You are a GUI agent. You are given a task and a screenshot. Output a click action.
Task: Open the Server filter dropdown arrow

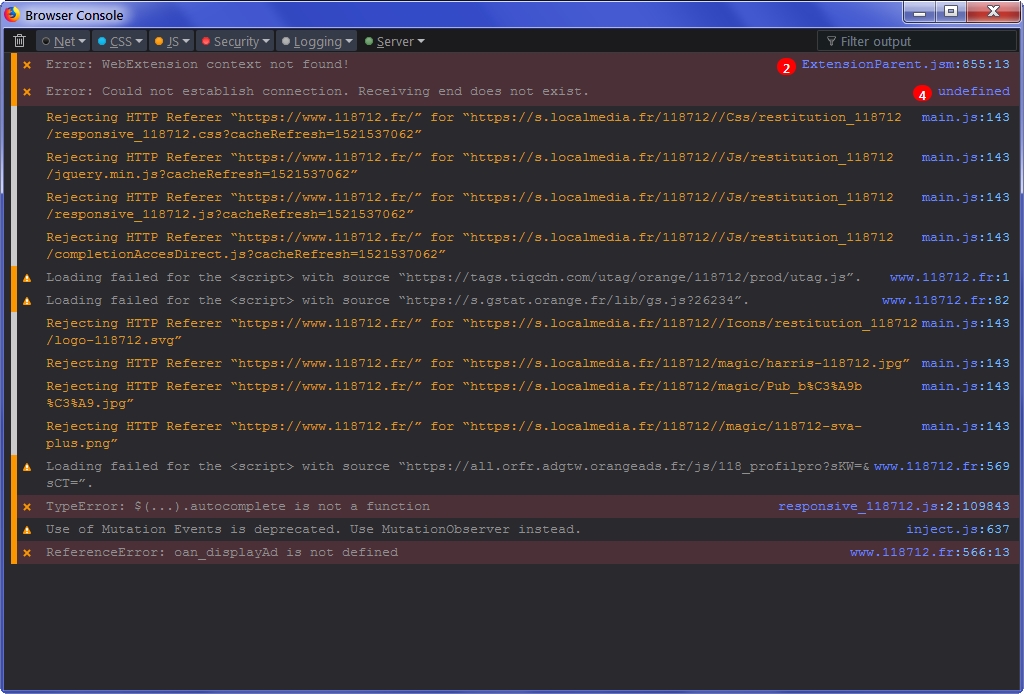421,41
